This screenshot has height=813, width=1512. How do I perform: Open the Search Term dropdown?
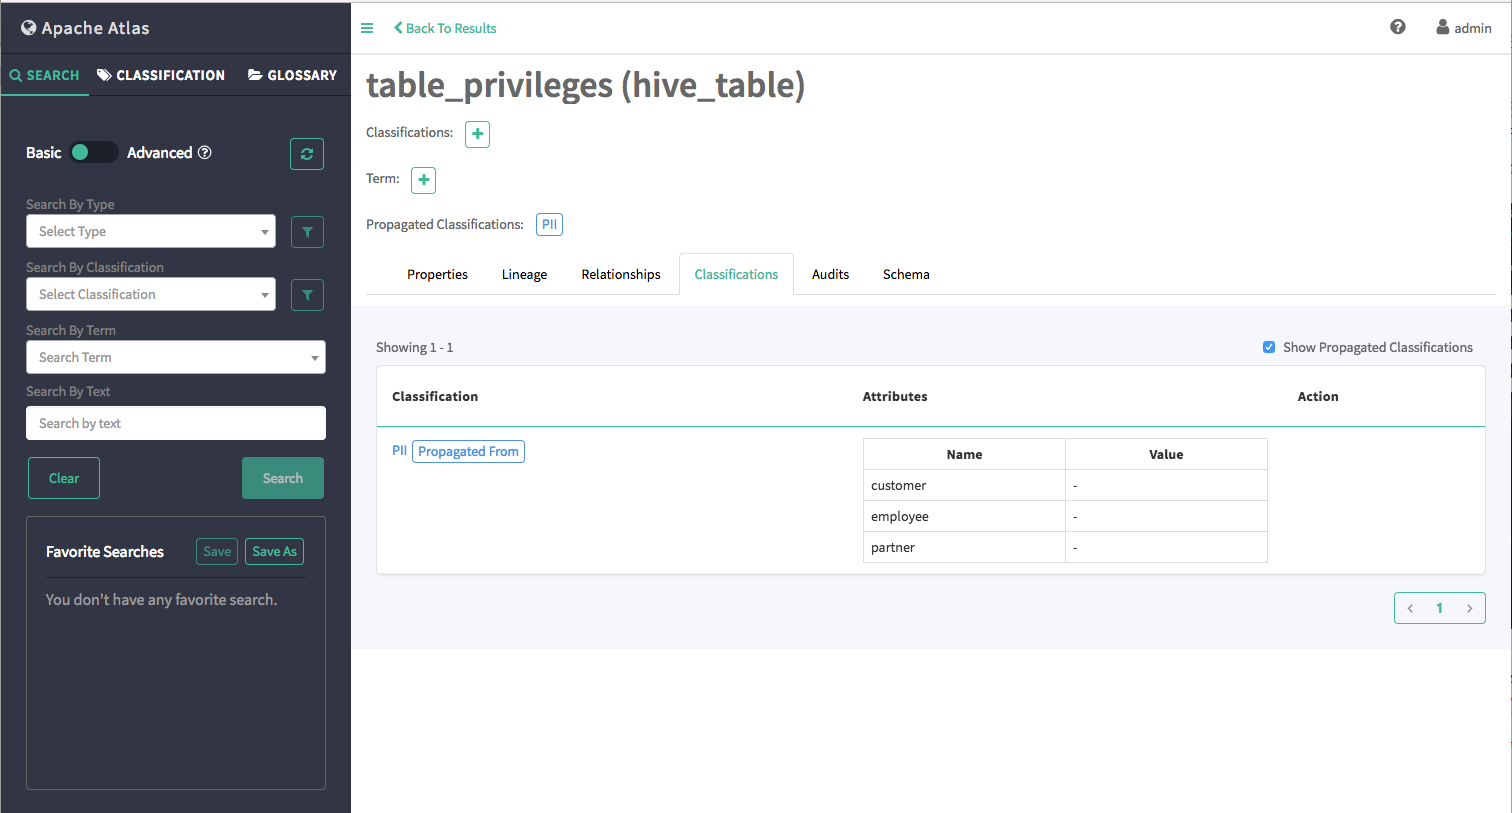176,357
